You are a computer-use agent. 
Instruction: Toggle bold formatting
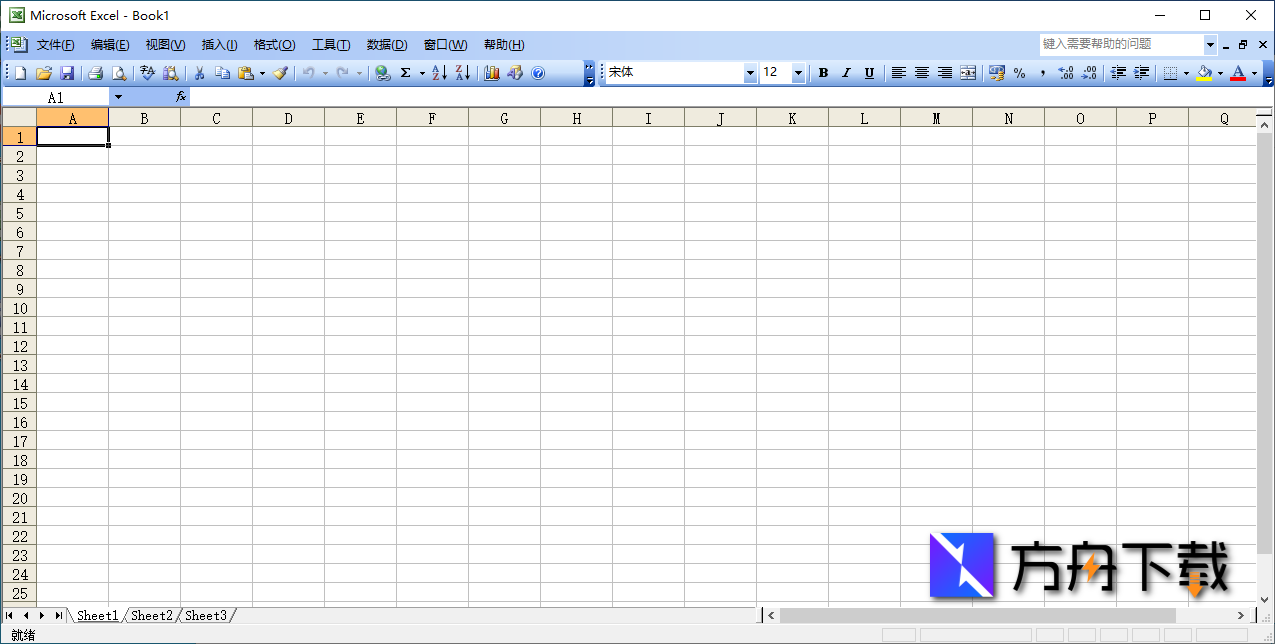point(823,72)
